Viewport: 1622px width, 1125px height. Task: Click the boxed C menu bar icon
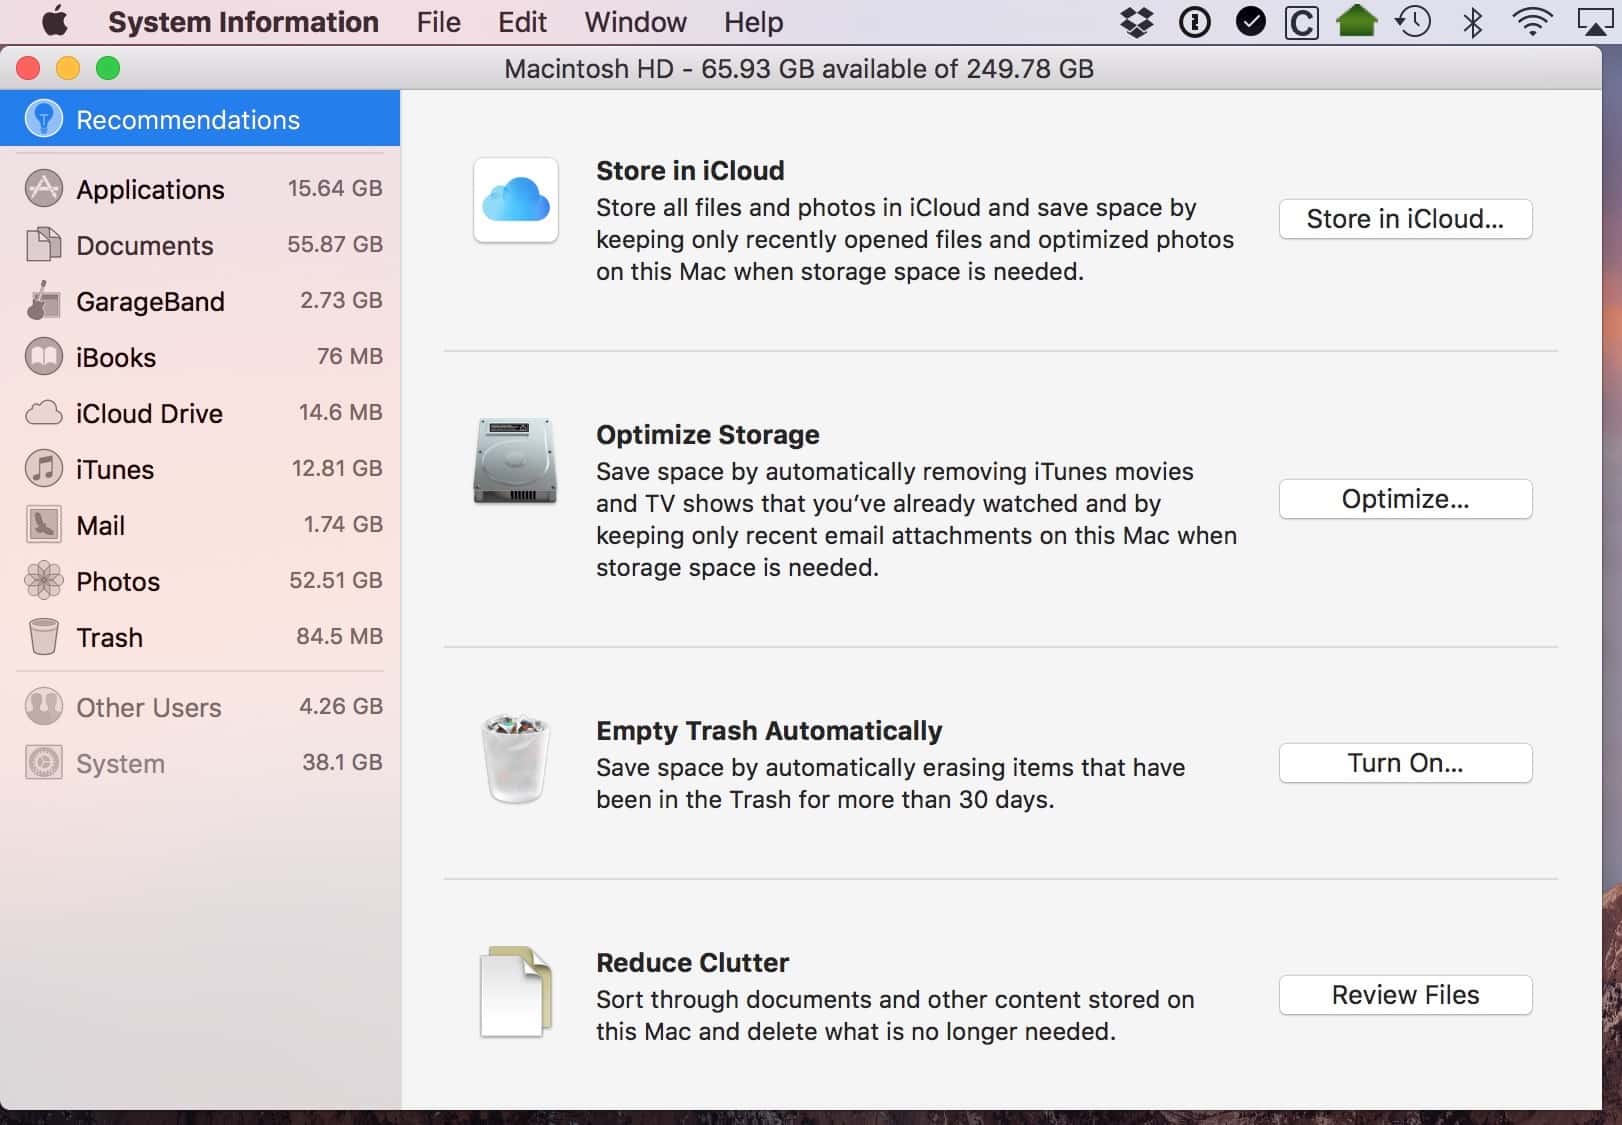tap(1301, 22)
